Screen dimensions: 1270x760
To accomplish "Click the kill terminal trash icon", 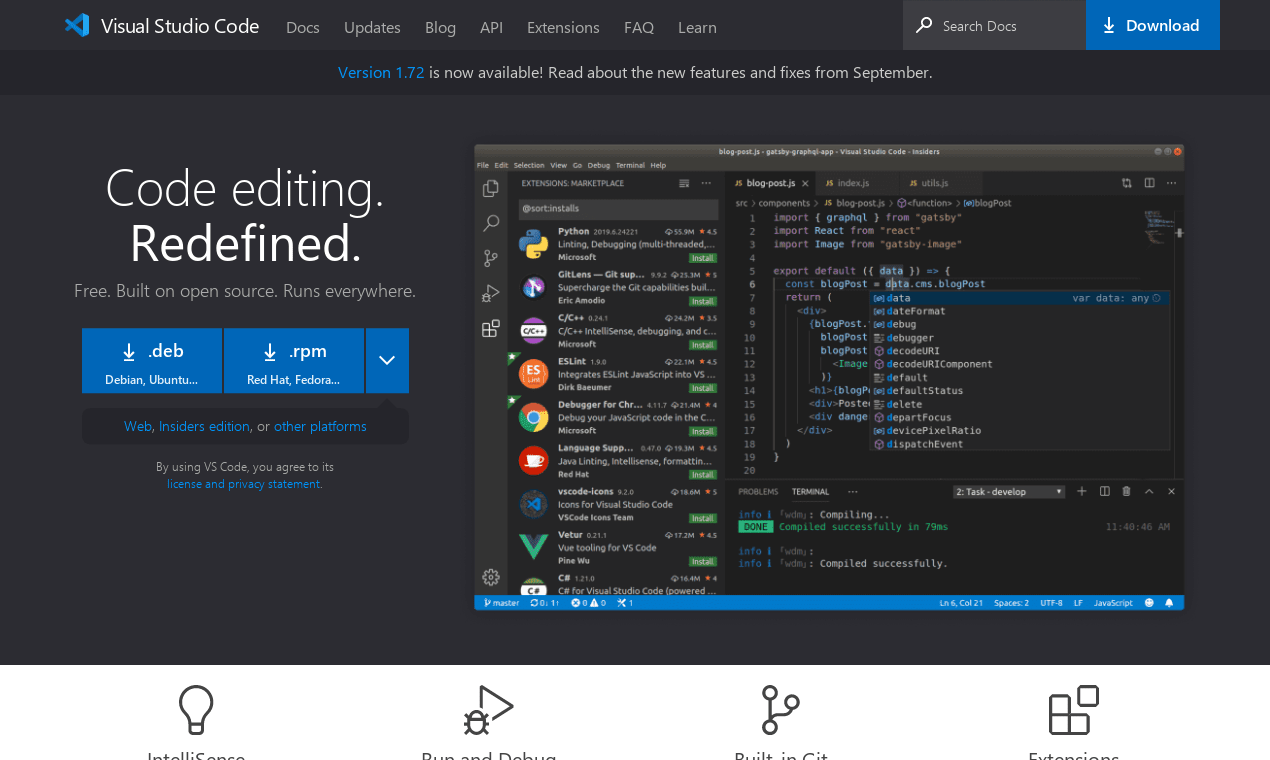I will pos(1126,491).
